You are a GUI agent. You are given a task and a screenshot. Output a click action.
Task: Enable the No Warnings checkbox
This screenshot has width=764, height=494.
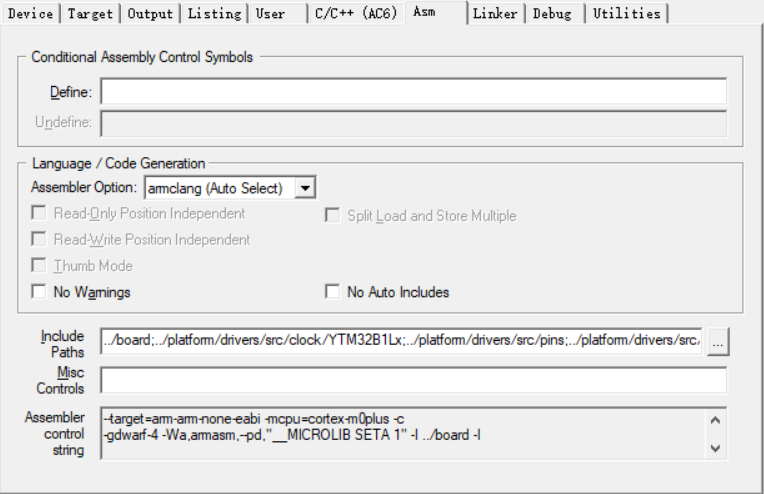click(x=39, y=293)
